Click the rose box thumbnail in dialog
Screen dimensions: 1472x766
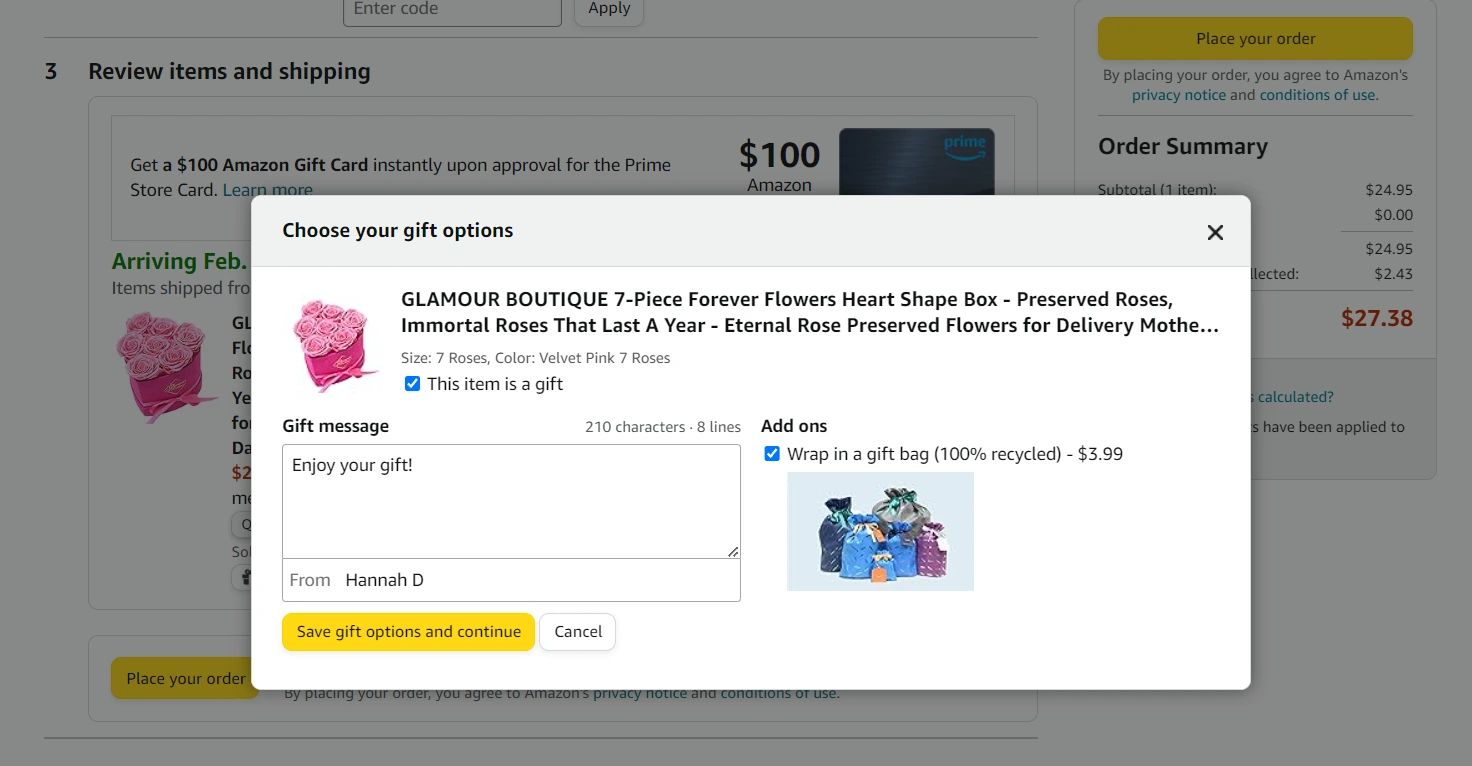(329, 346)
